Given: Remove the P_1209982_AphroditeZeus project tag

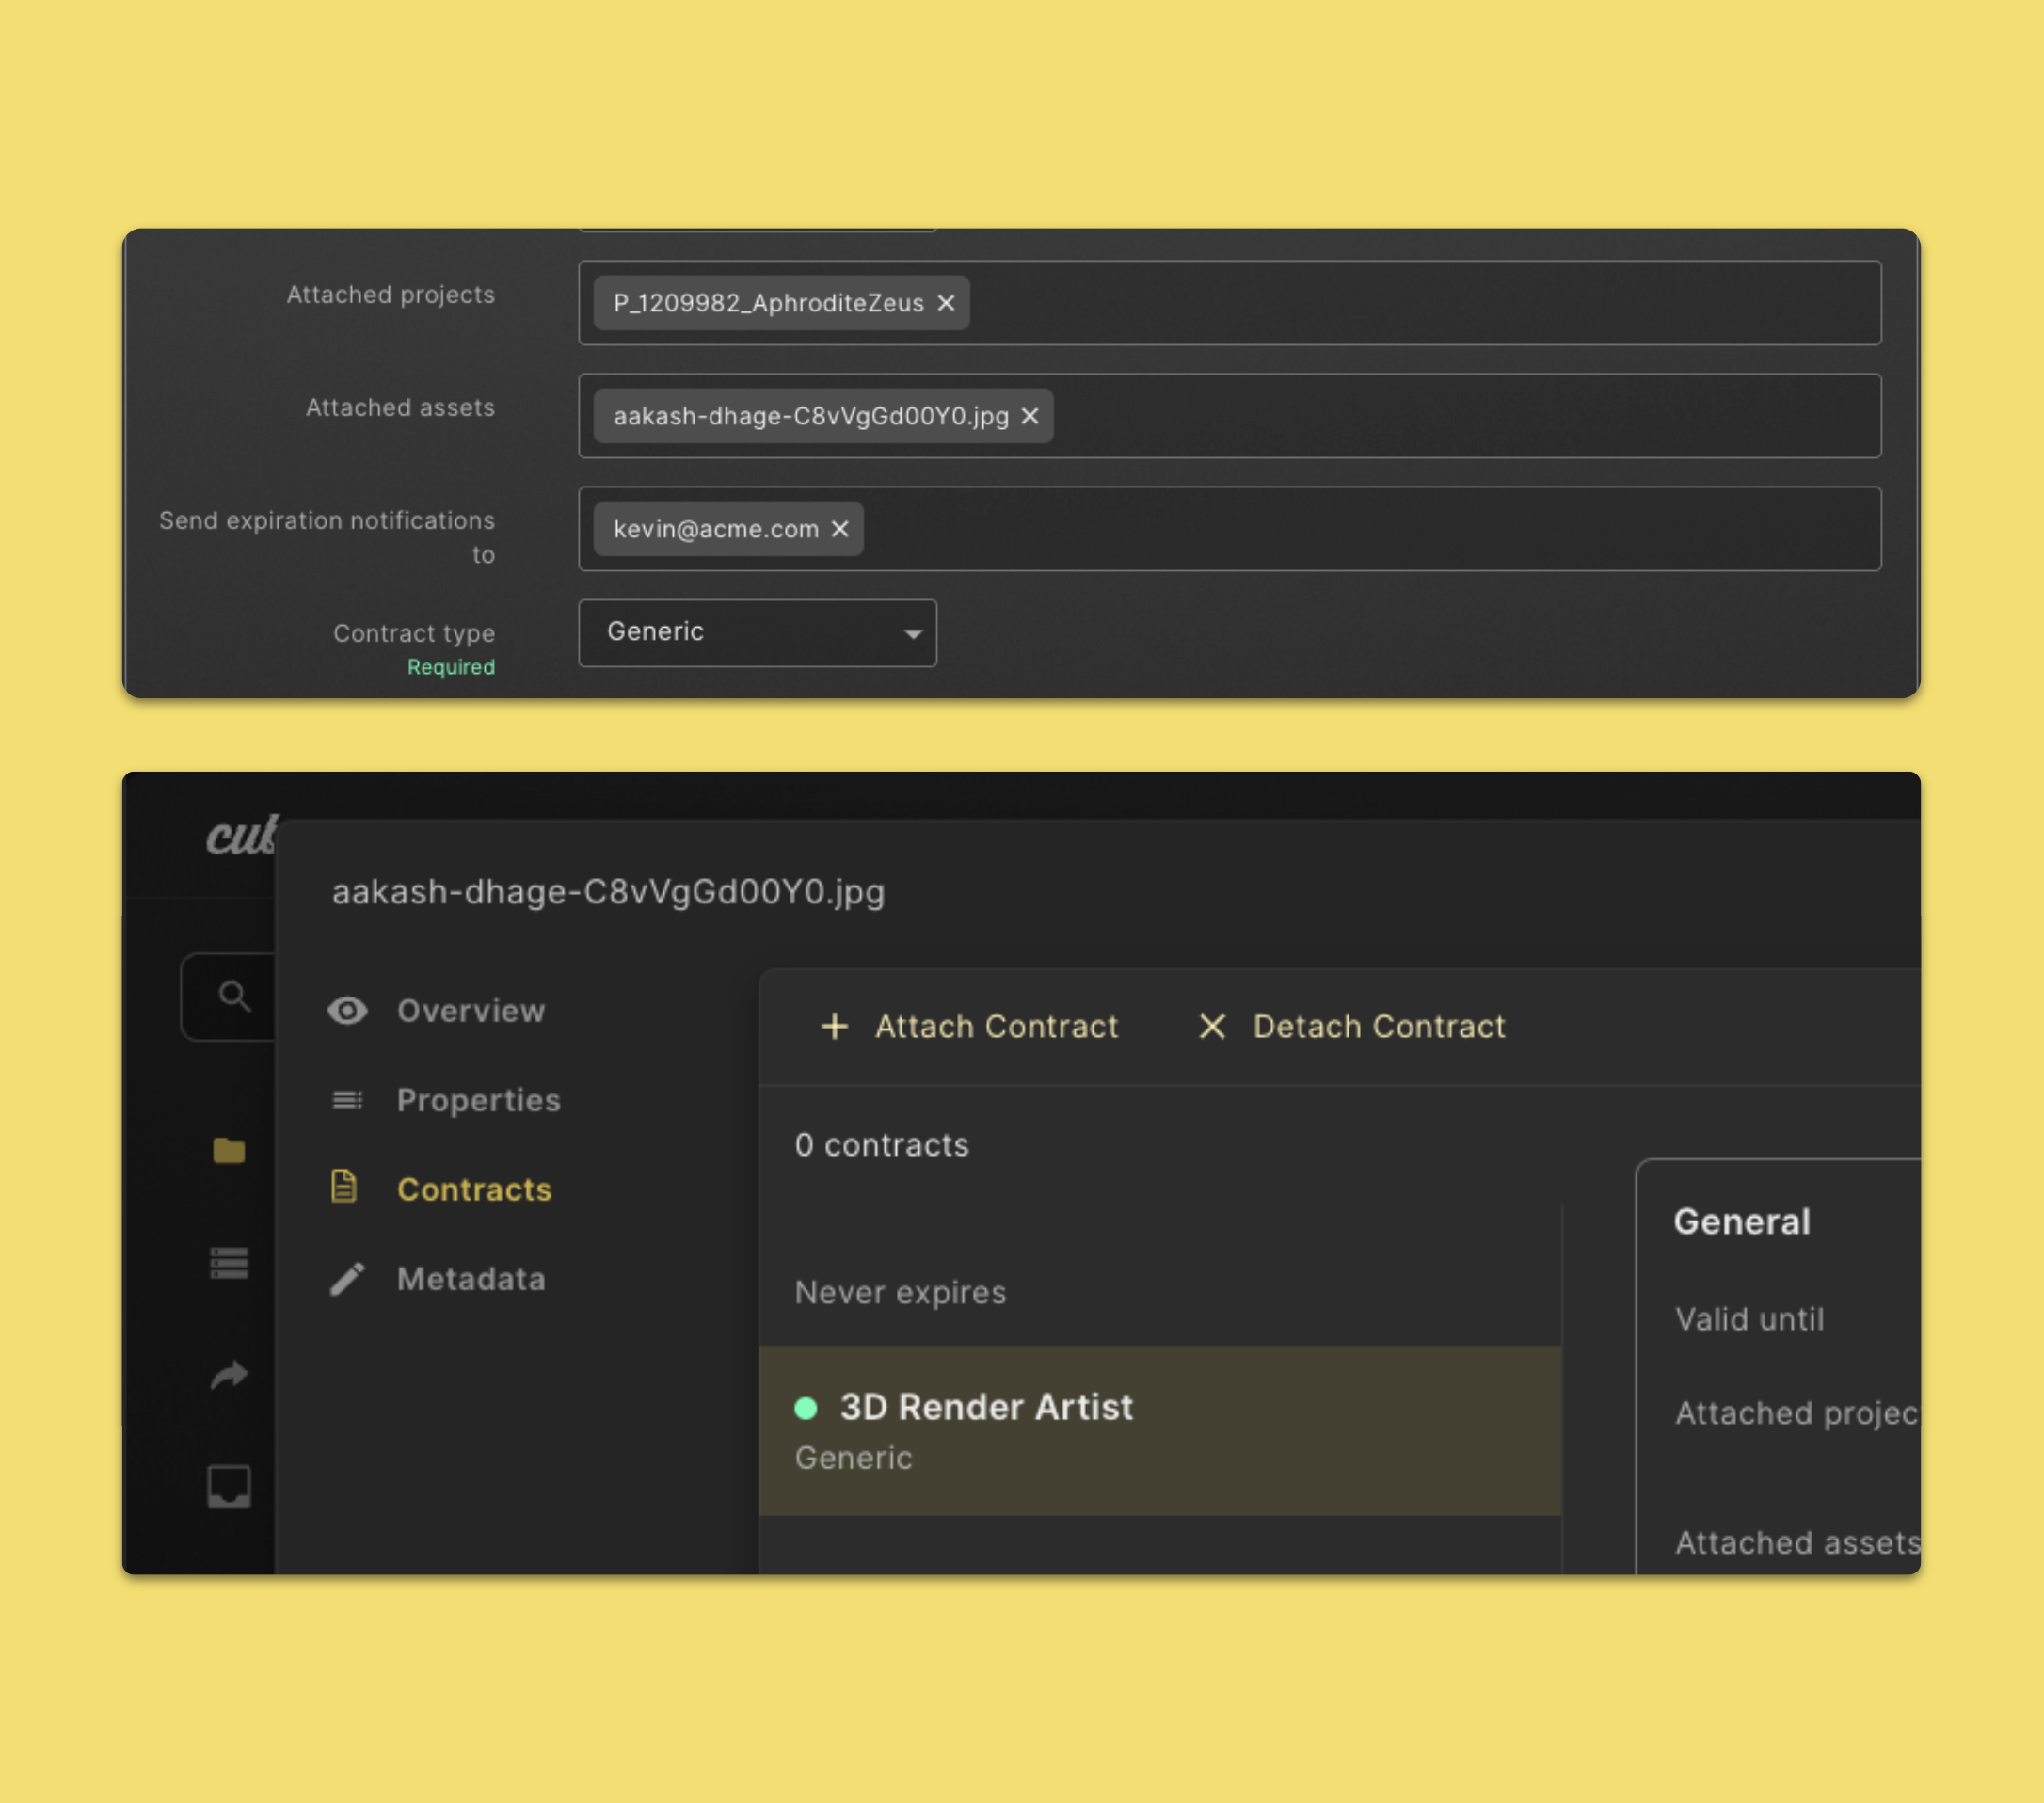Looking at the screenshot, I should click(945, 303).
